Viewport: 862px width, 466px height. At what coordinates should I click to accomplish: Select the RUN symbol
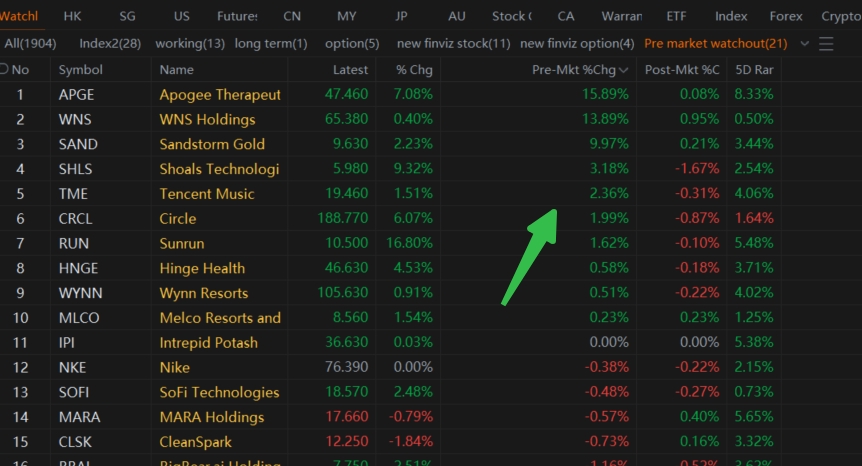click(x=74, y=243)
